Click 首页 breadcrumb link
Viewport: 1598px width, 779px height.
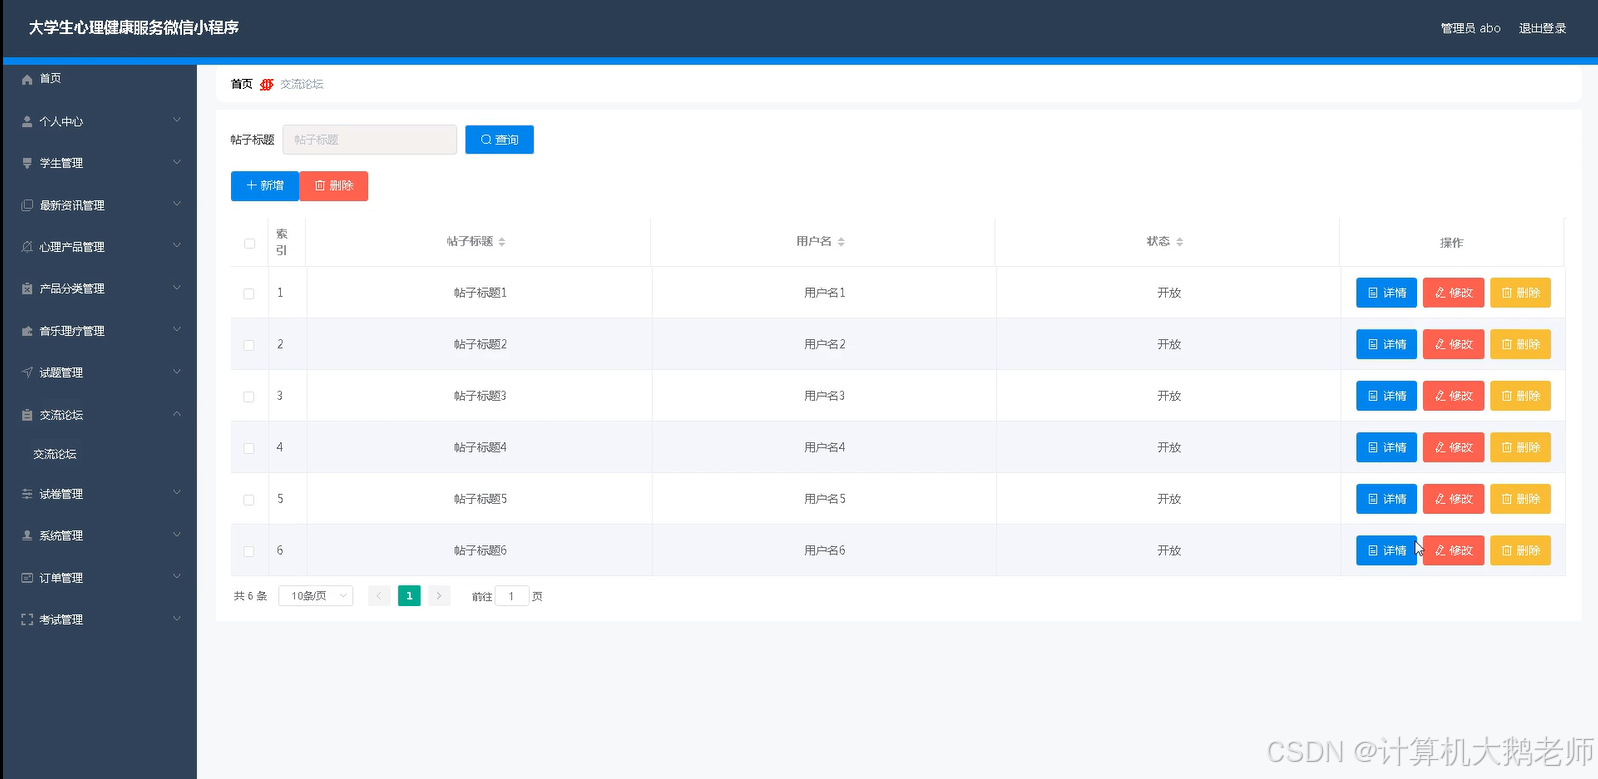pyautogui.click(x=241, y=84)
